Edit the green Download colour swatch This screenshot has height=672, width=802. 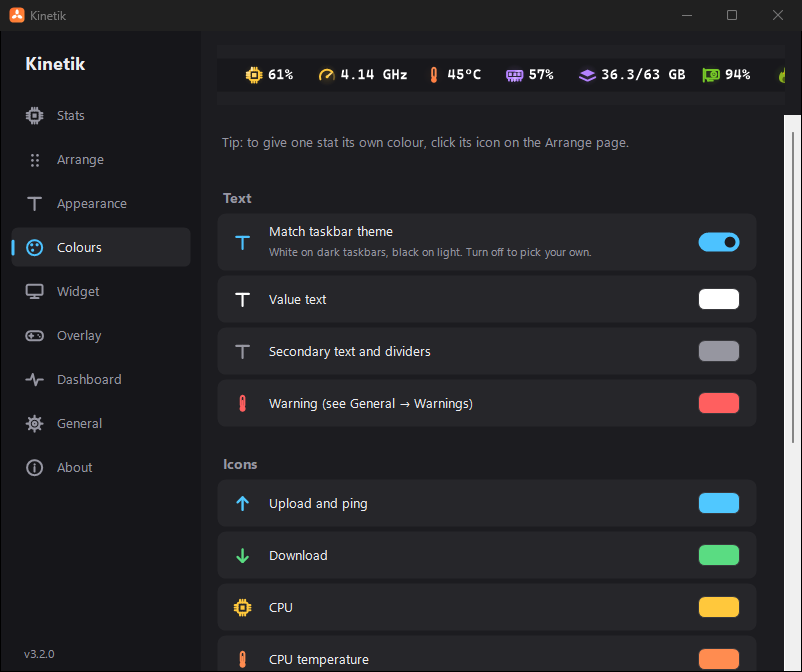(719, 555)
